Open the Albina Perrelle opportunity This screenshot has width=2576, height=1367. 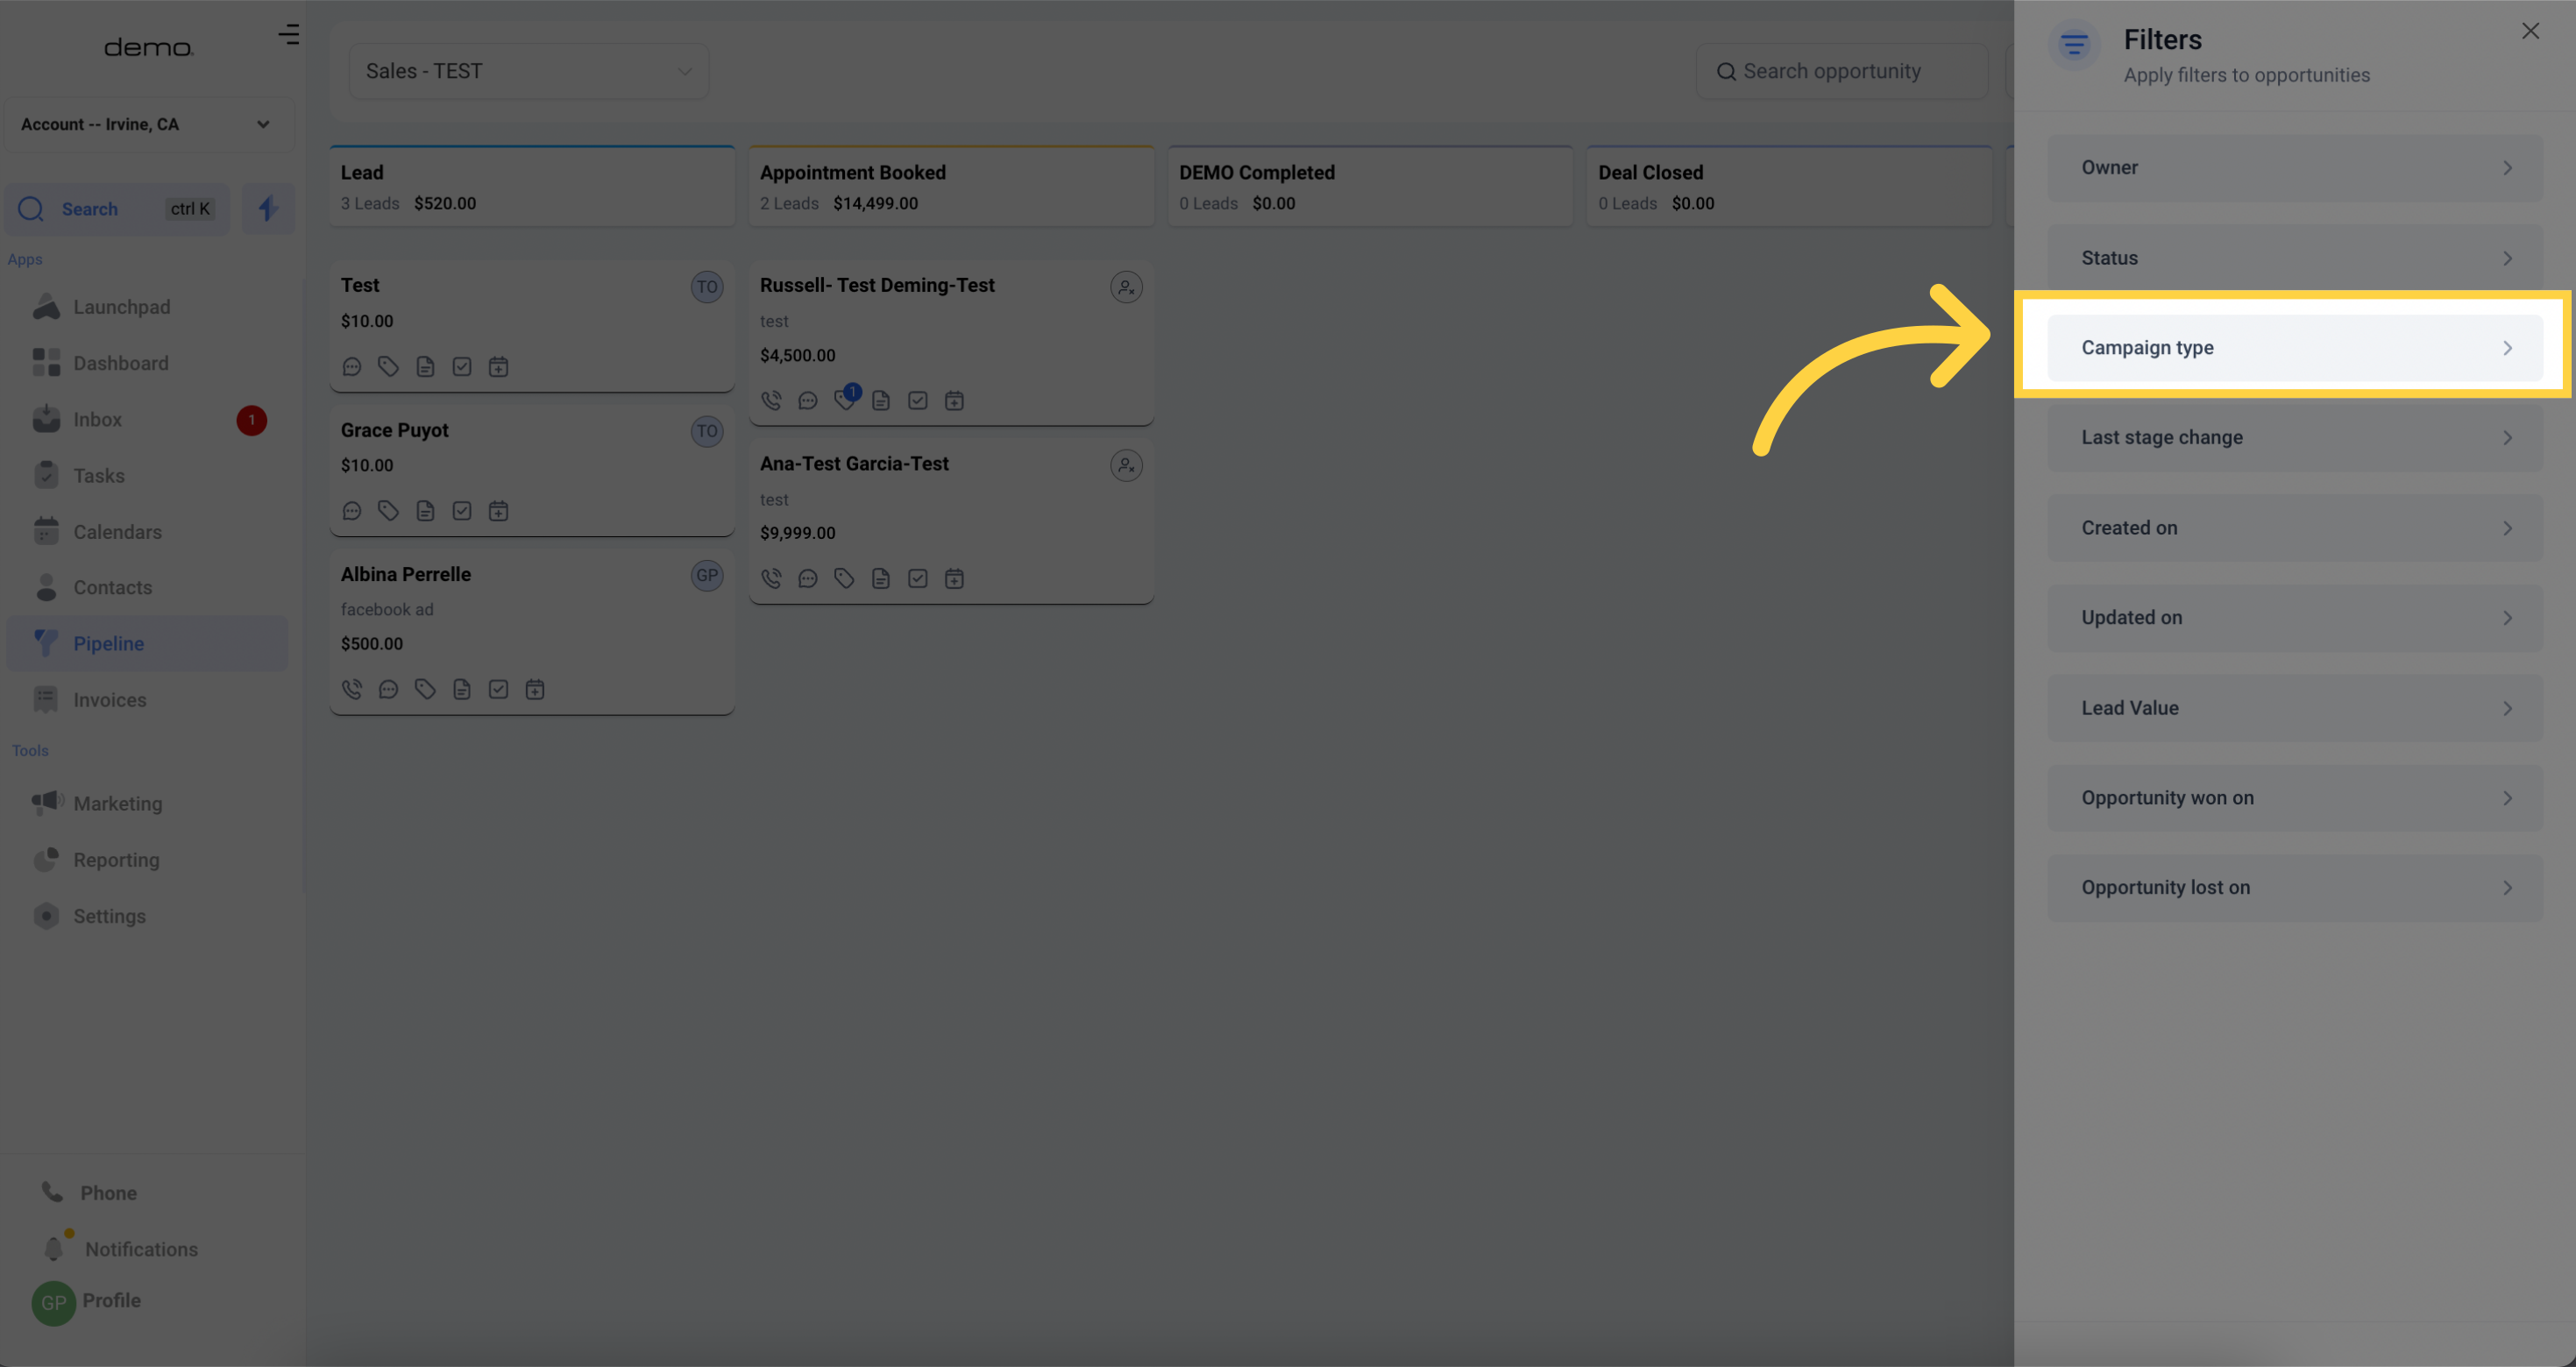point(406,574)
